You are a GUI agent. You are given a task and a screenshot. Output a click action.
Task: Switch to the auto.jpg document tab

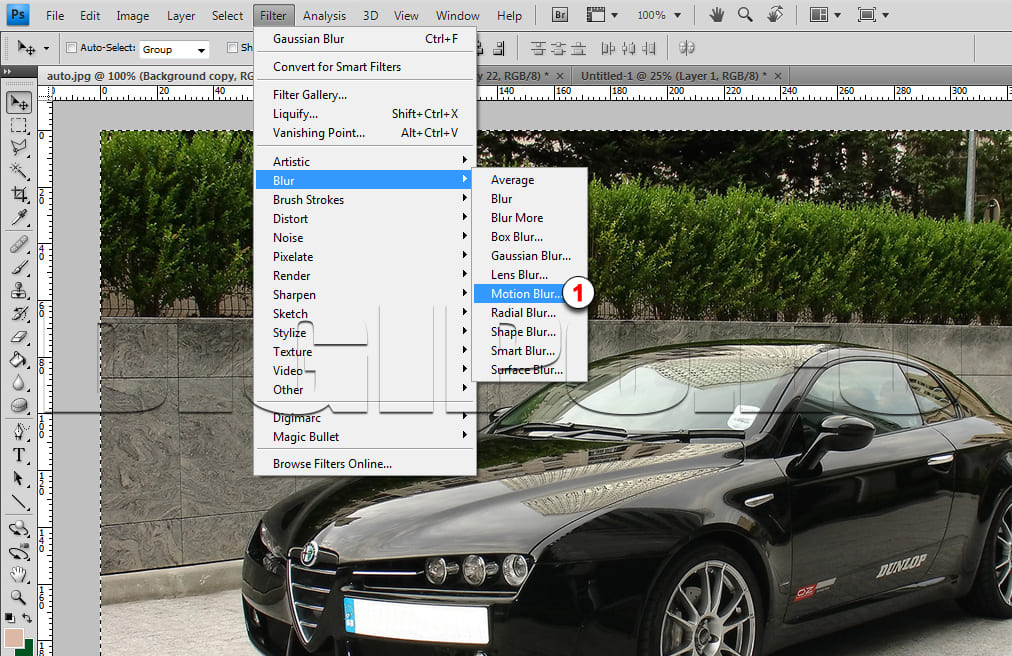(x=150, y=76)
